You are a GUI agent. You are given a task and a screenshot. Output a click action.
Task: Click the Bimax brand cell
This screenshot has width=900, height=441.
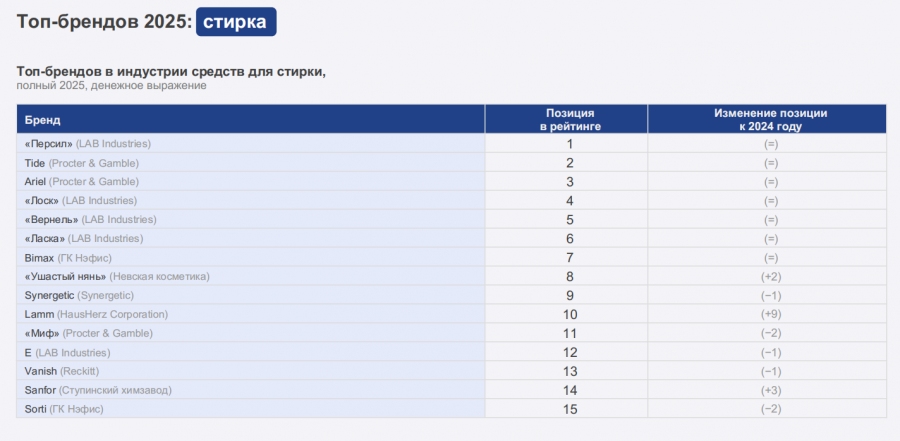pyautogui.click(x=68, y=258)
